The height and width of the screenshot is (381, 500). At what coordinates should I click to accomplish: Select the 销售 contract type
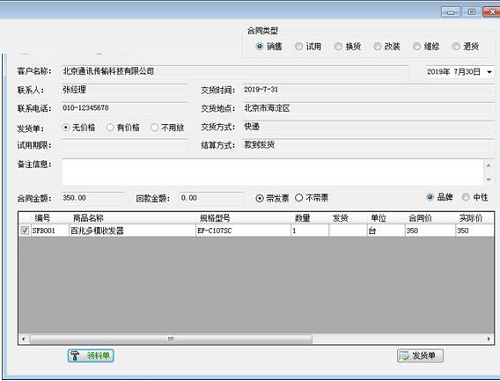click(x=260, y=46)
